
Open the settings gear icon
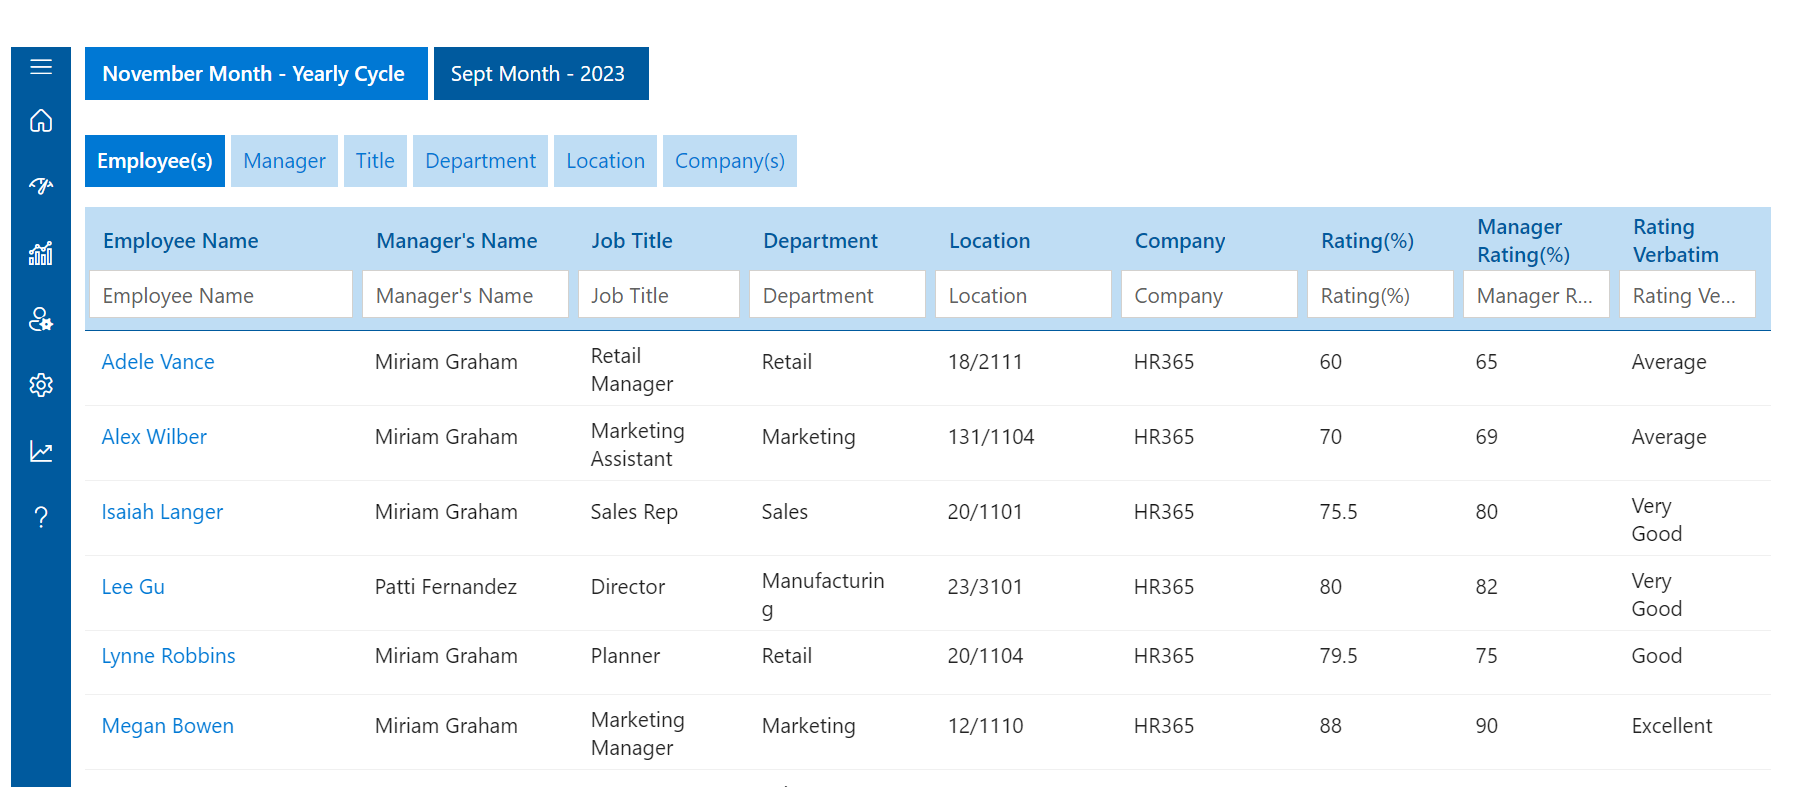point(41,385)
